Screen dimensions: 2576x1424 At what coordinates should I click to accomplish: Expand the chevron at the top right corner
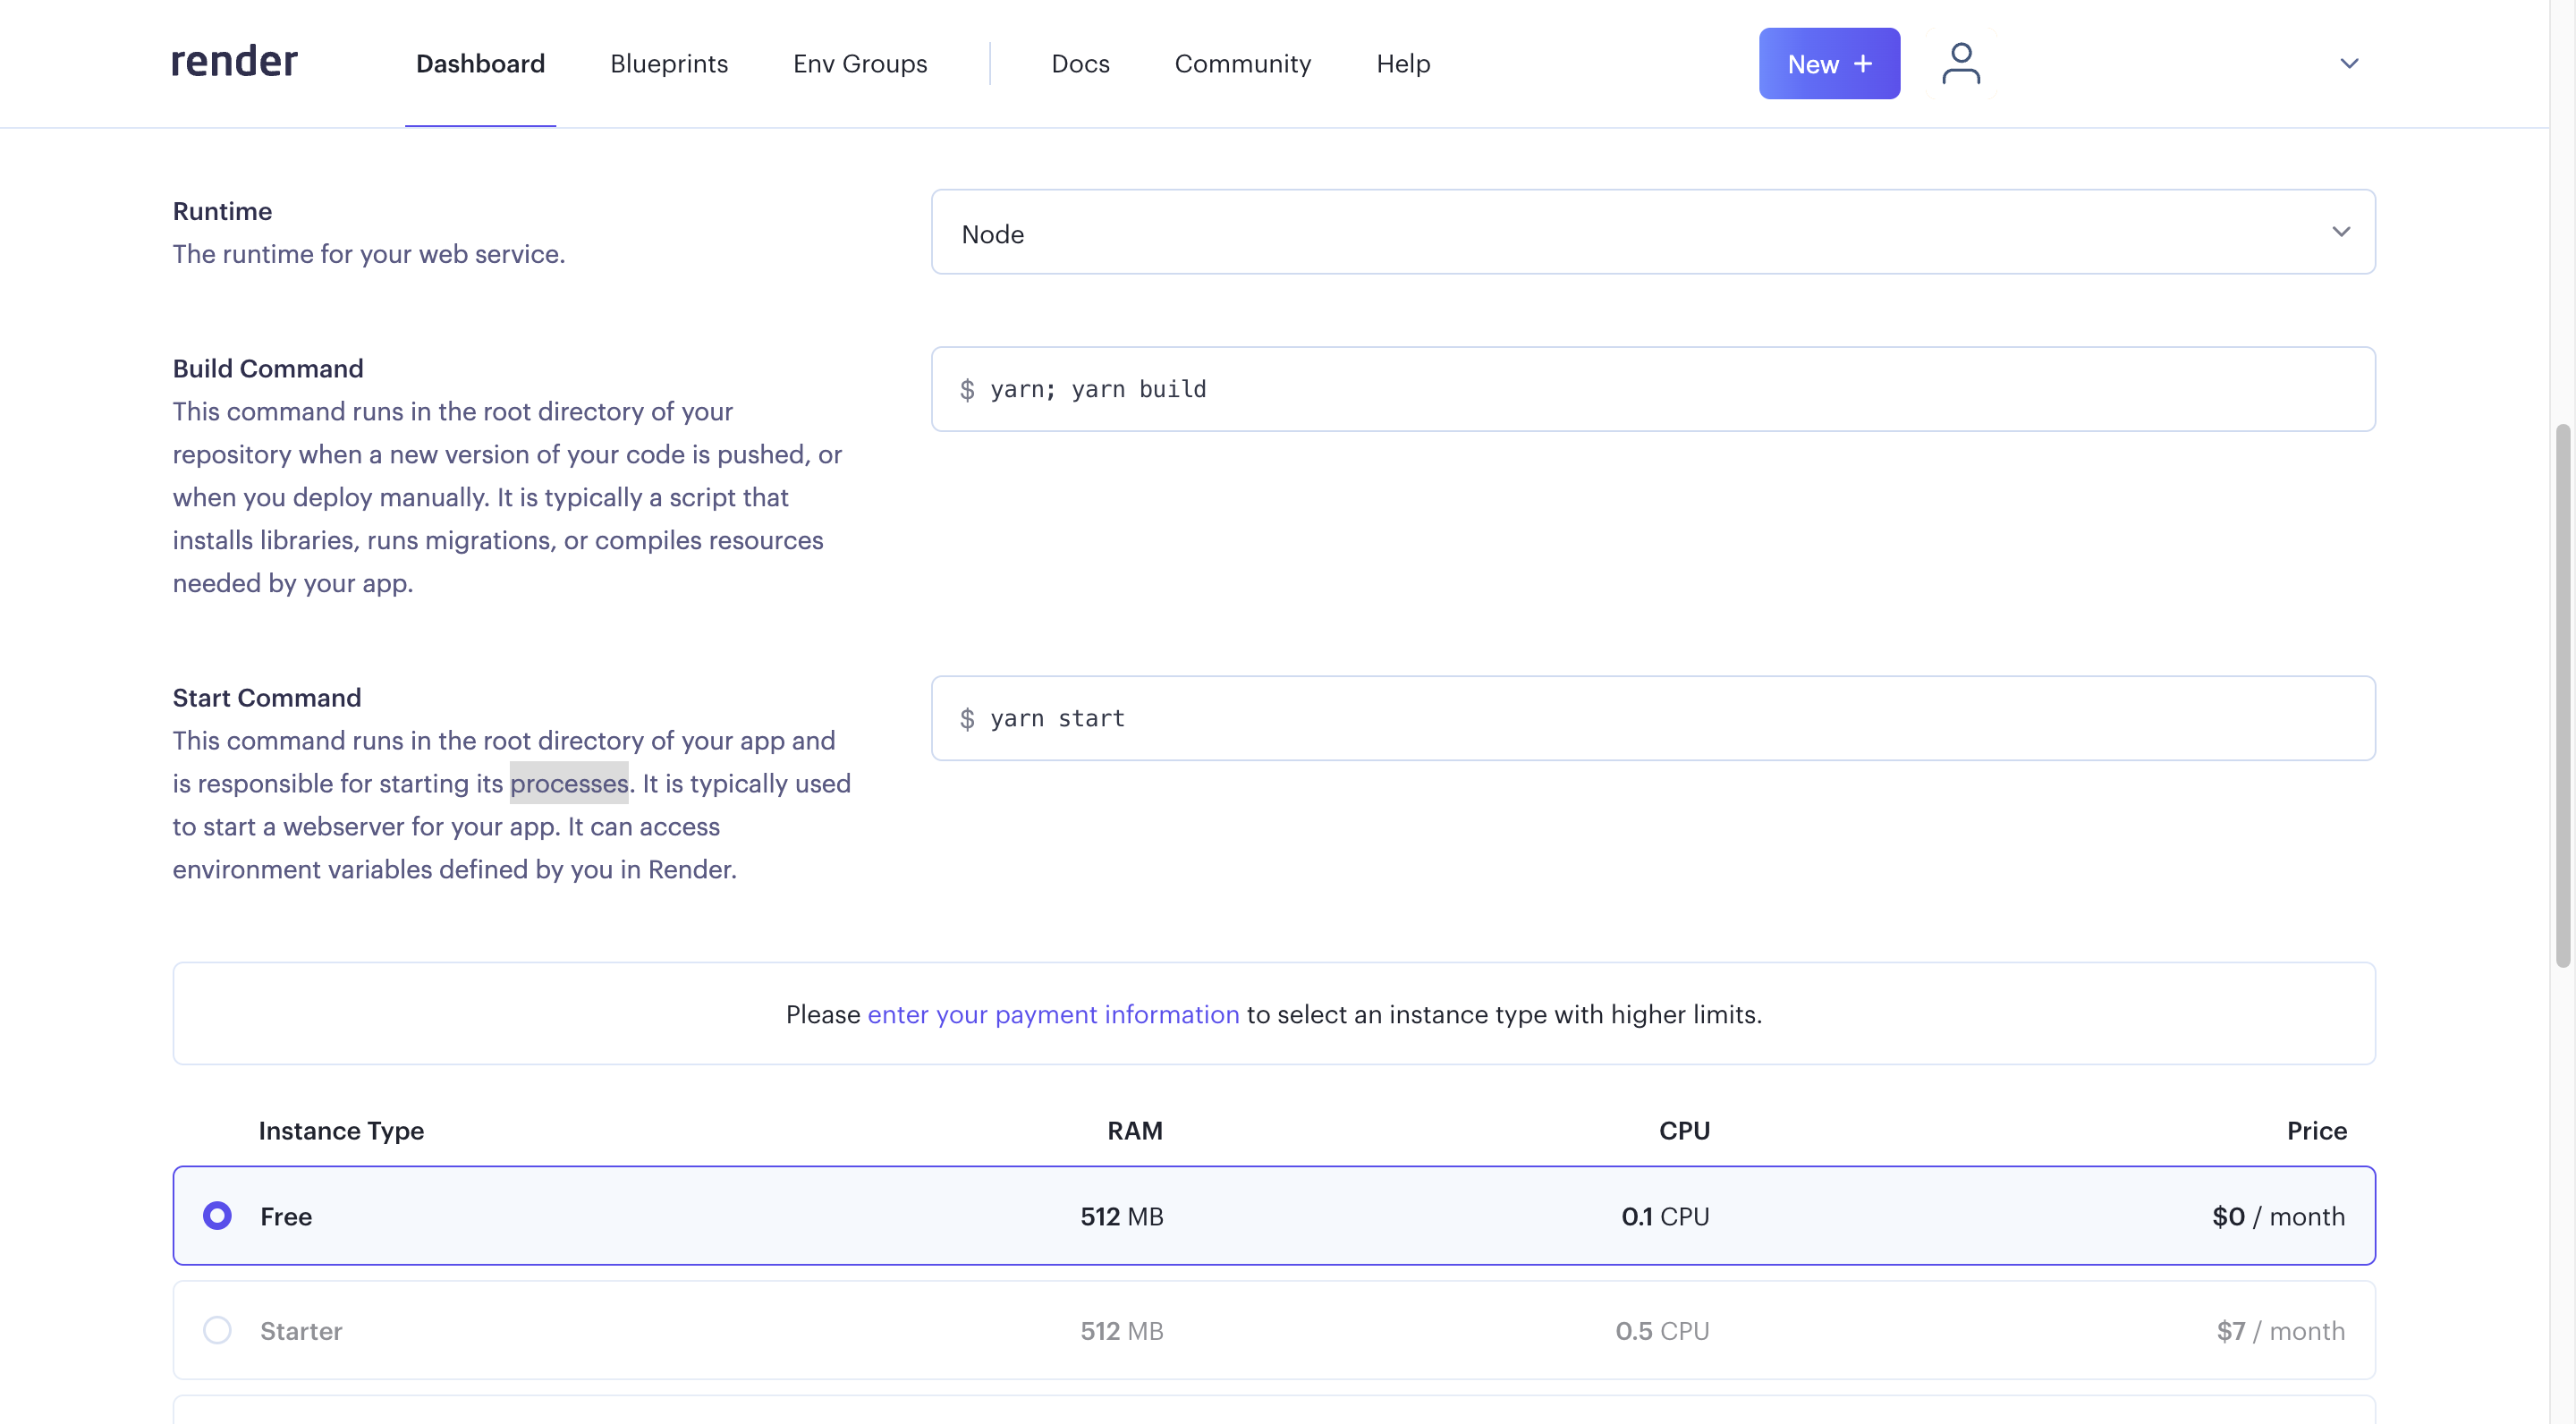(x=2349, y=63)
